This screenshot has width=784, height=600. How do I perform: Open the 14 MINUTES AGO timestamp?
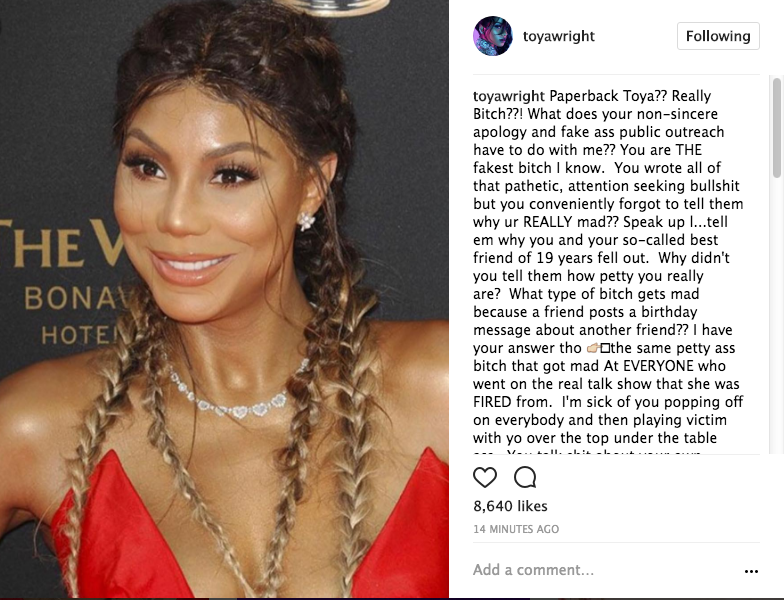click(516, 529)
